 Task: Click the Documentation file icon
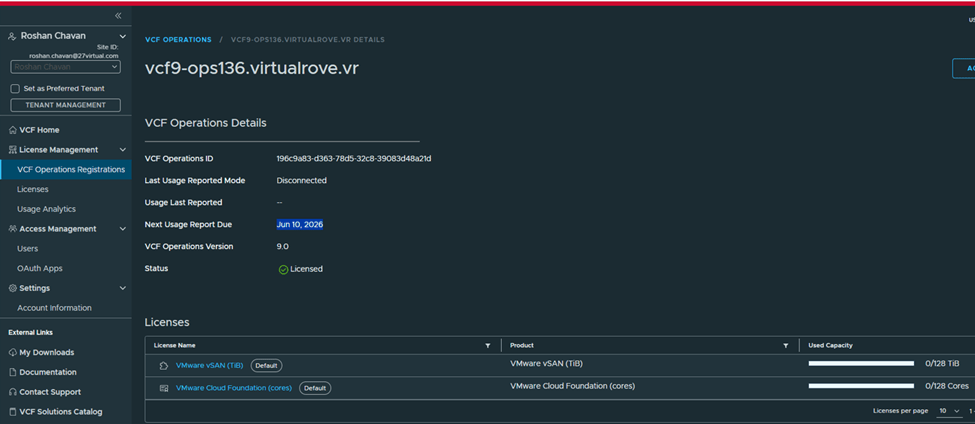pos(12,372)
